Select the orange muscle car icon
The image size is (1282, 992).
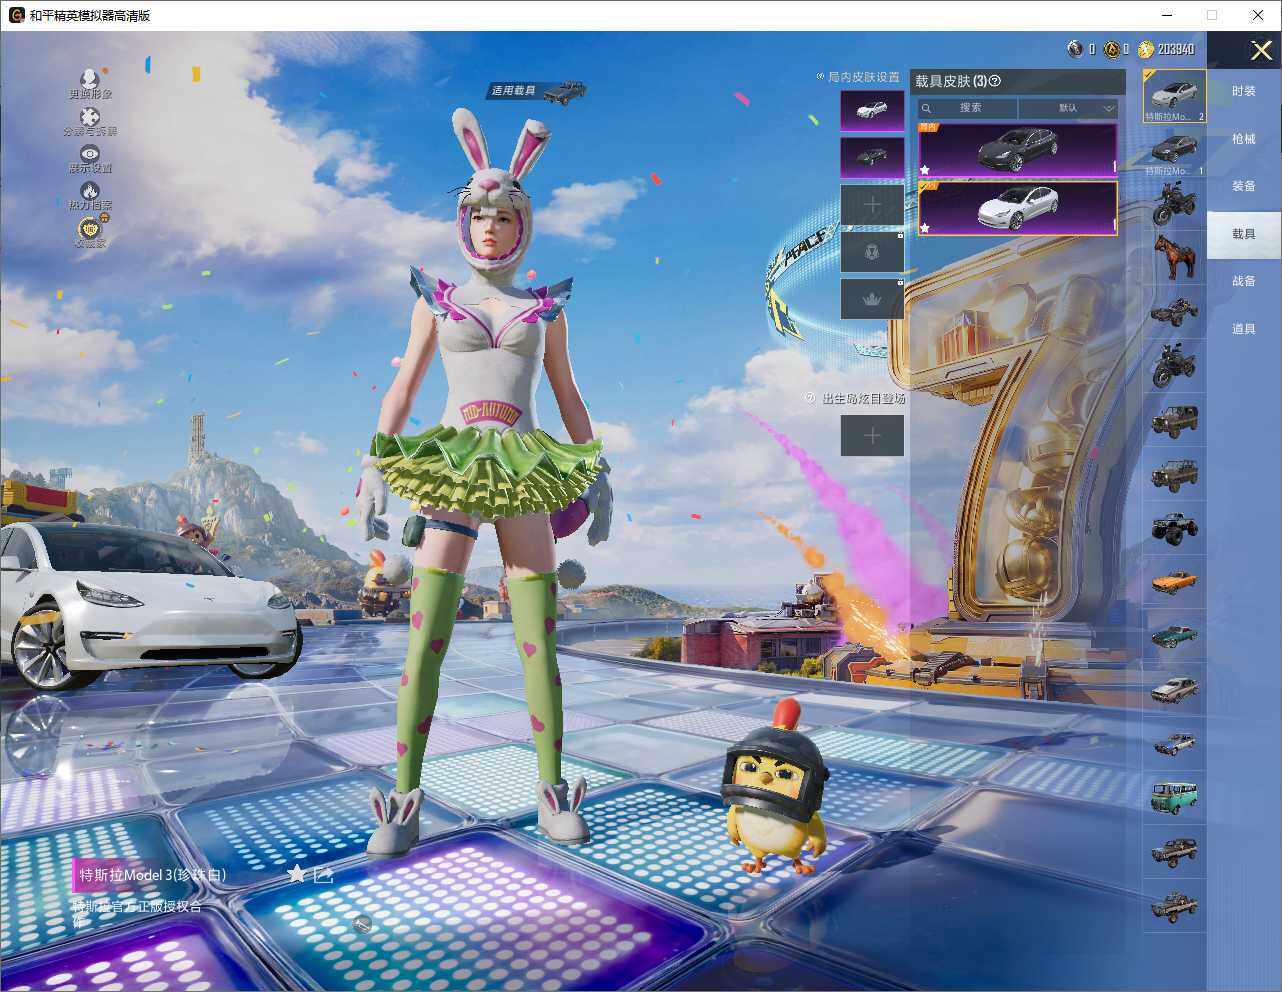pyautogui.click(x=1174, y=581)
